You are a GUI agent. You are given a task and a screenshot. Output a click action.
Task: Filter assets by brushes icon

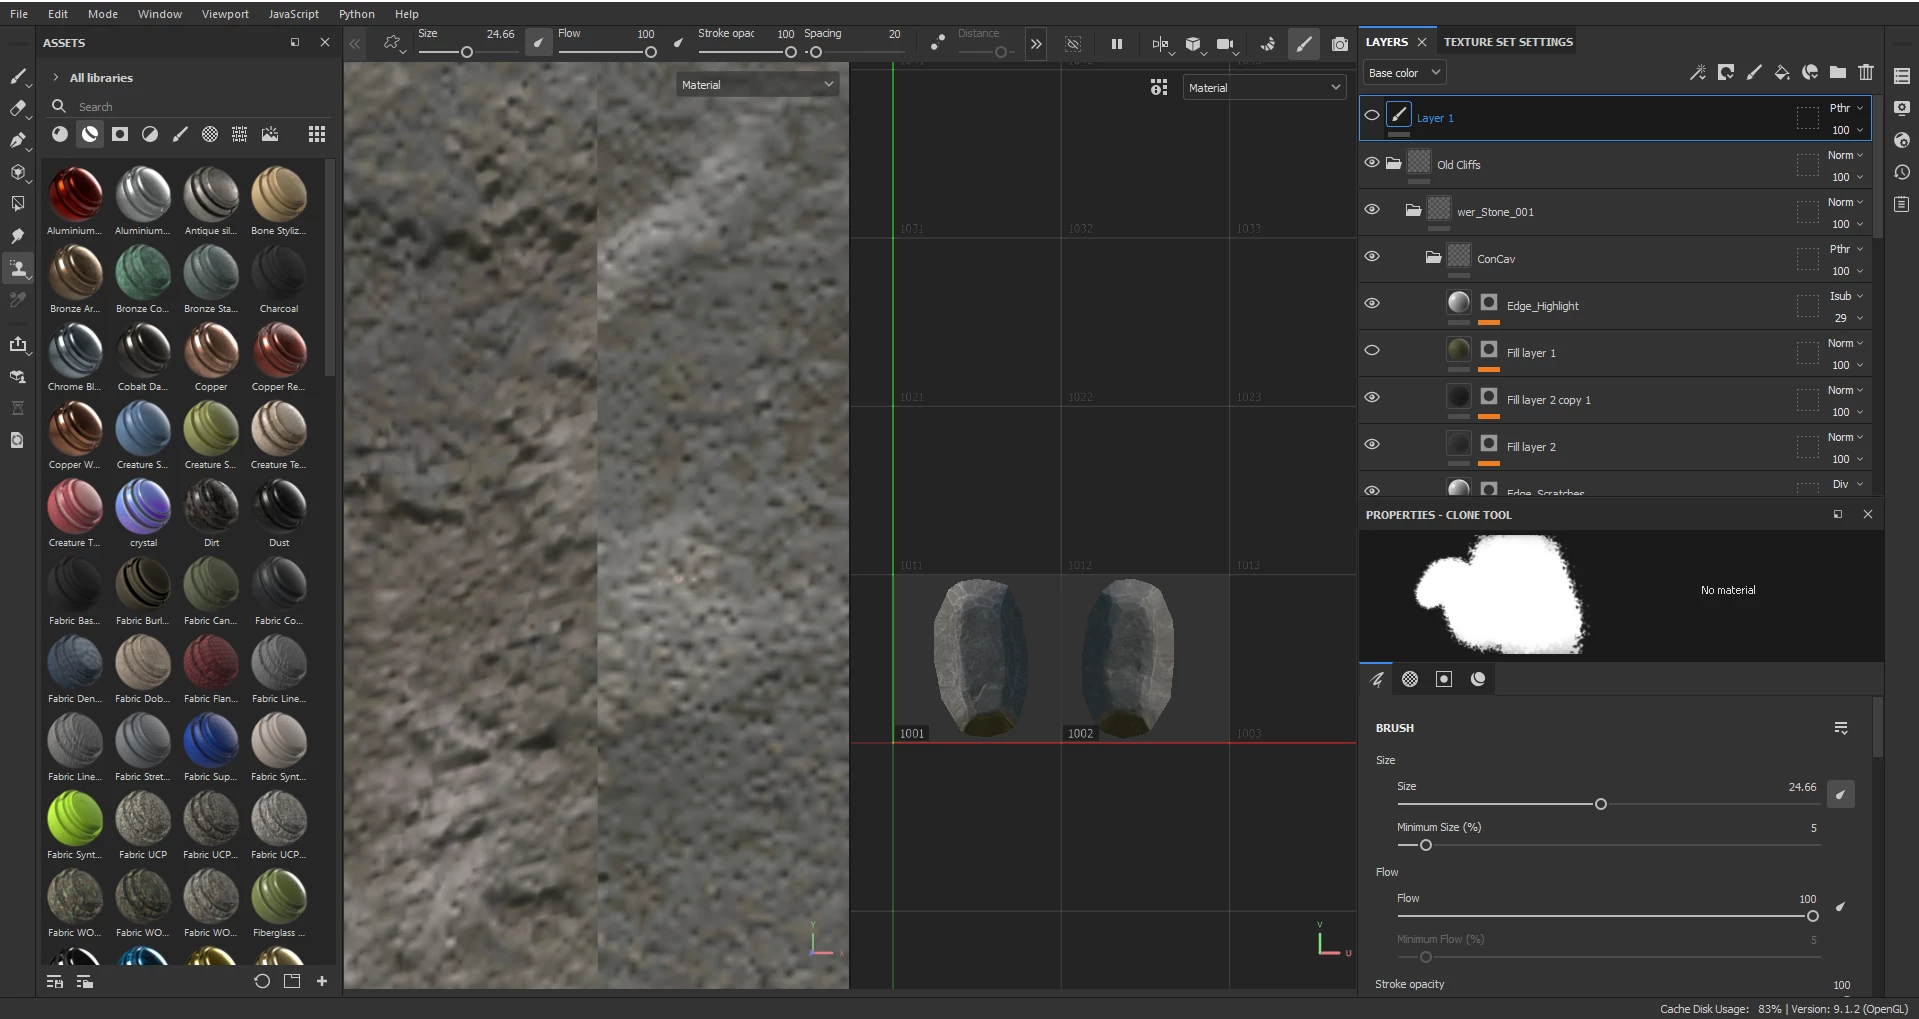(x=180, y=134)
